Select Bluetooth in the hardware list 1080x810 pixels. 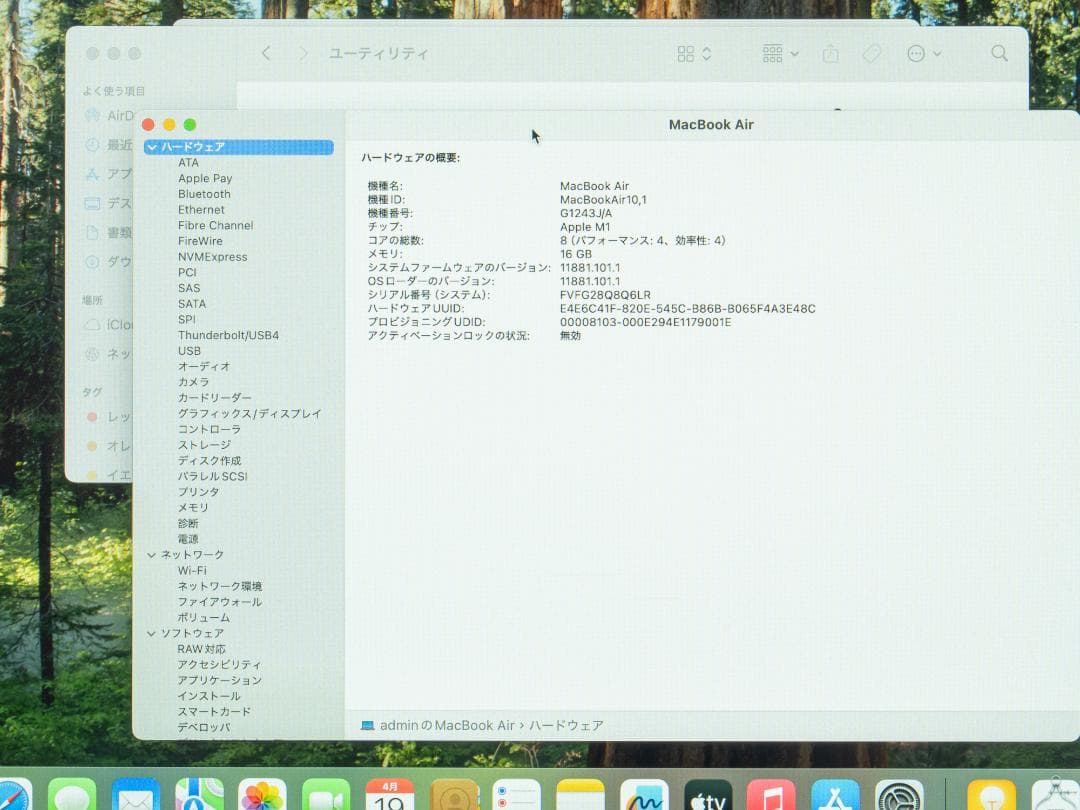pyautogui.click(x=203, y=194)
